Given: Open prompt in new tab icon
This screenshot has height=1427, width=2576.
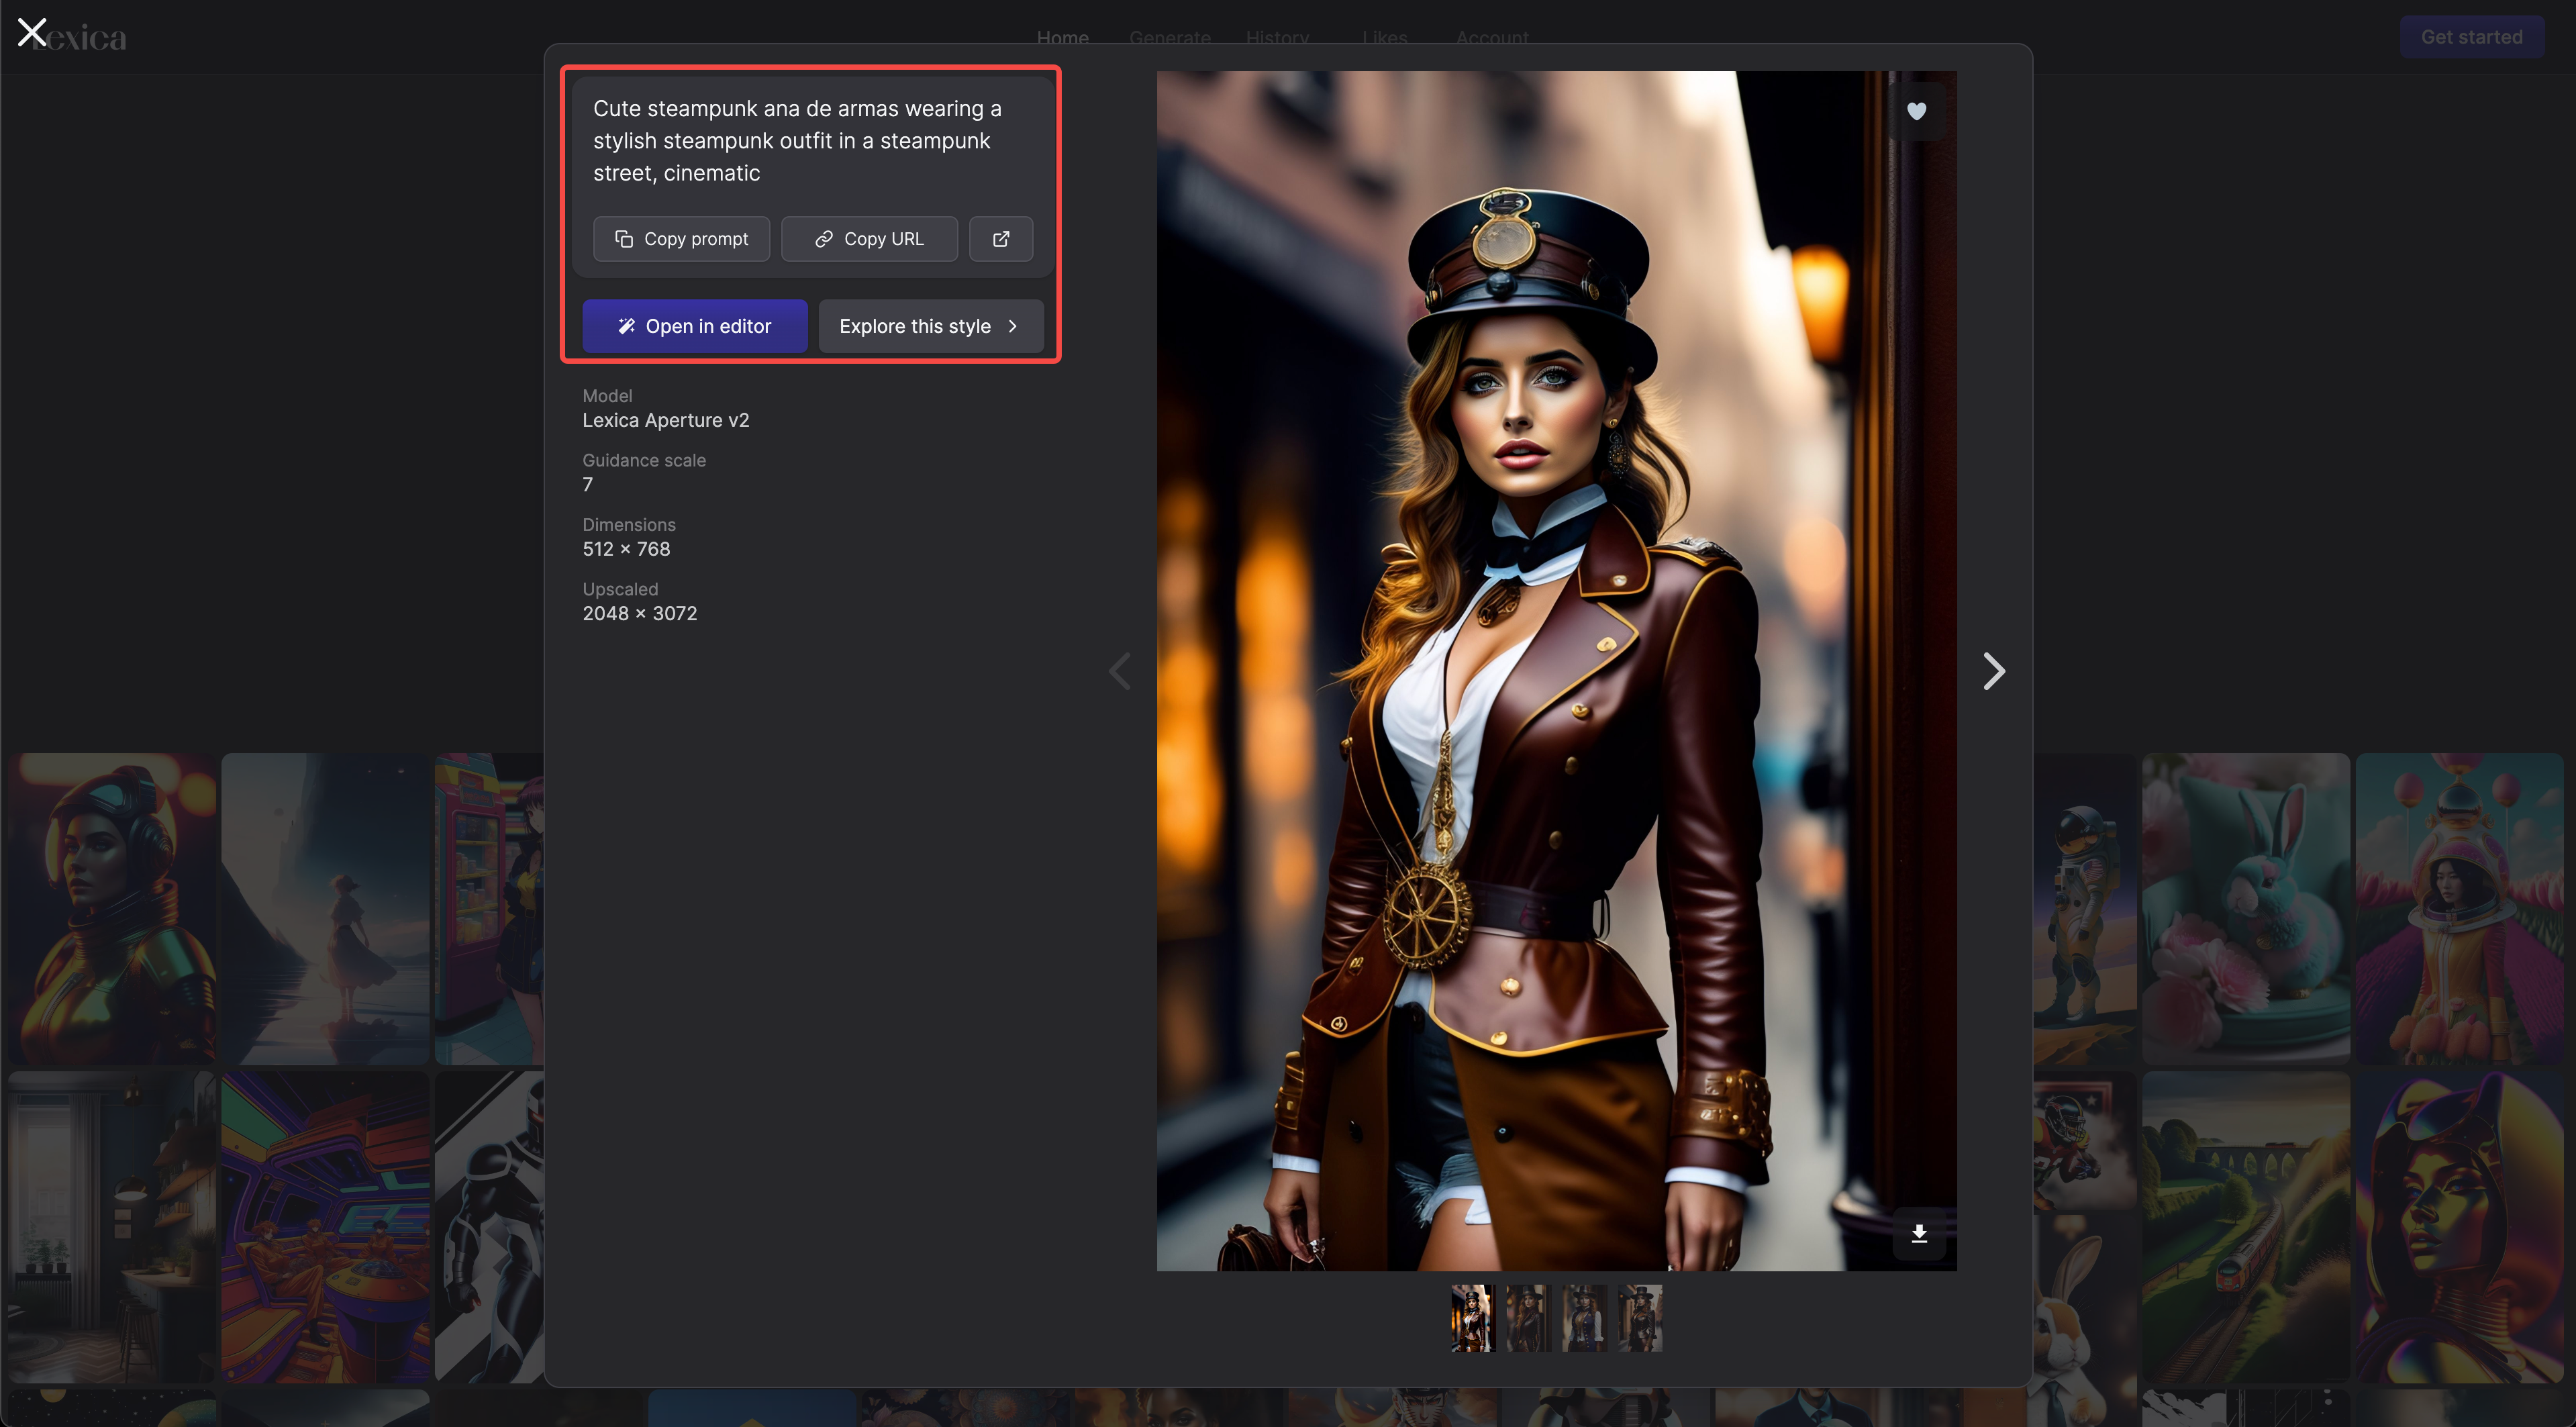Looking at the screenshot, I should (x=1000, y=239).
